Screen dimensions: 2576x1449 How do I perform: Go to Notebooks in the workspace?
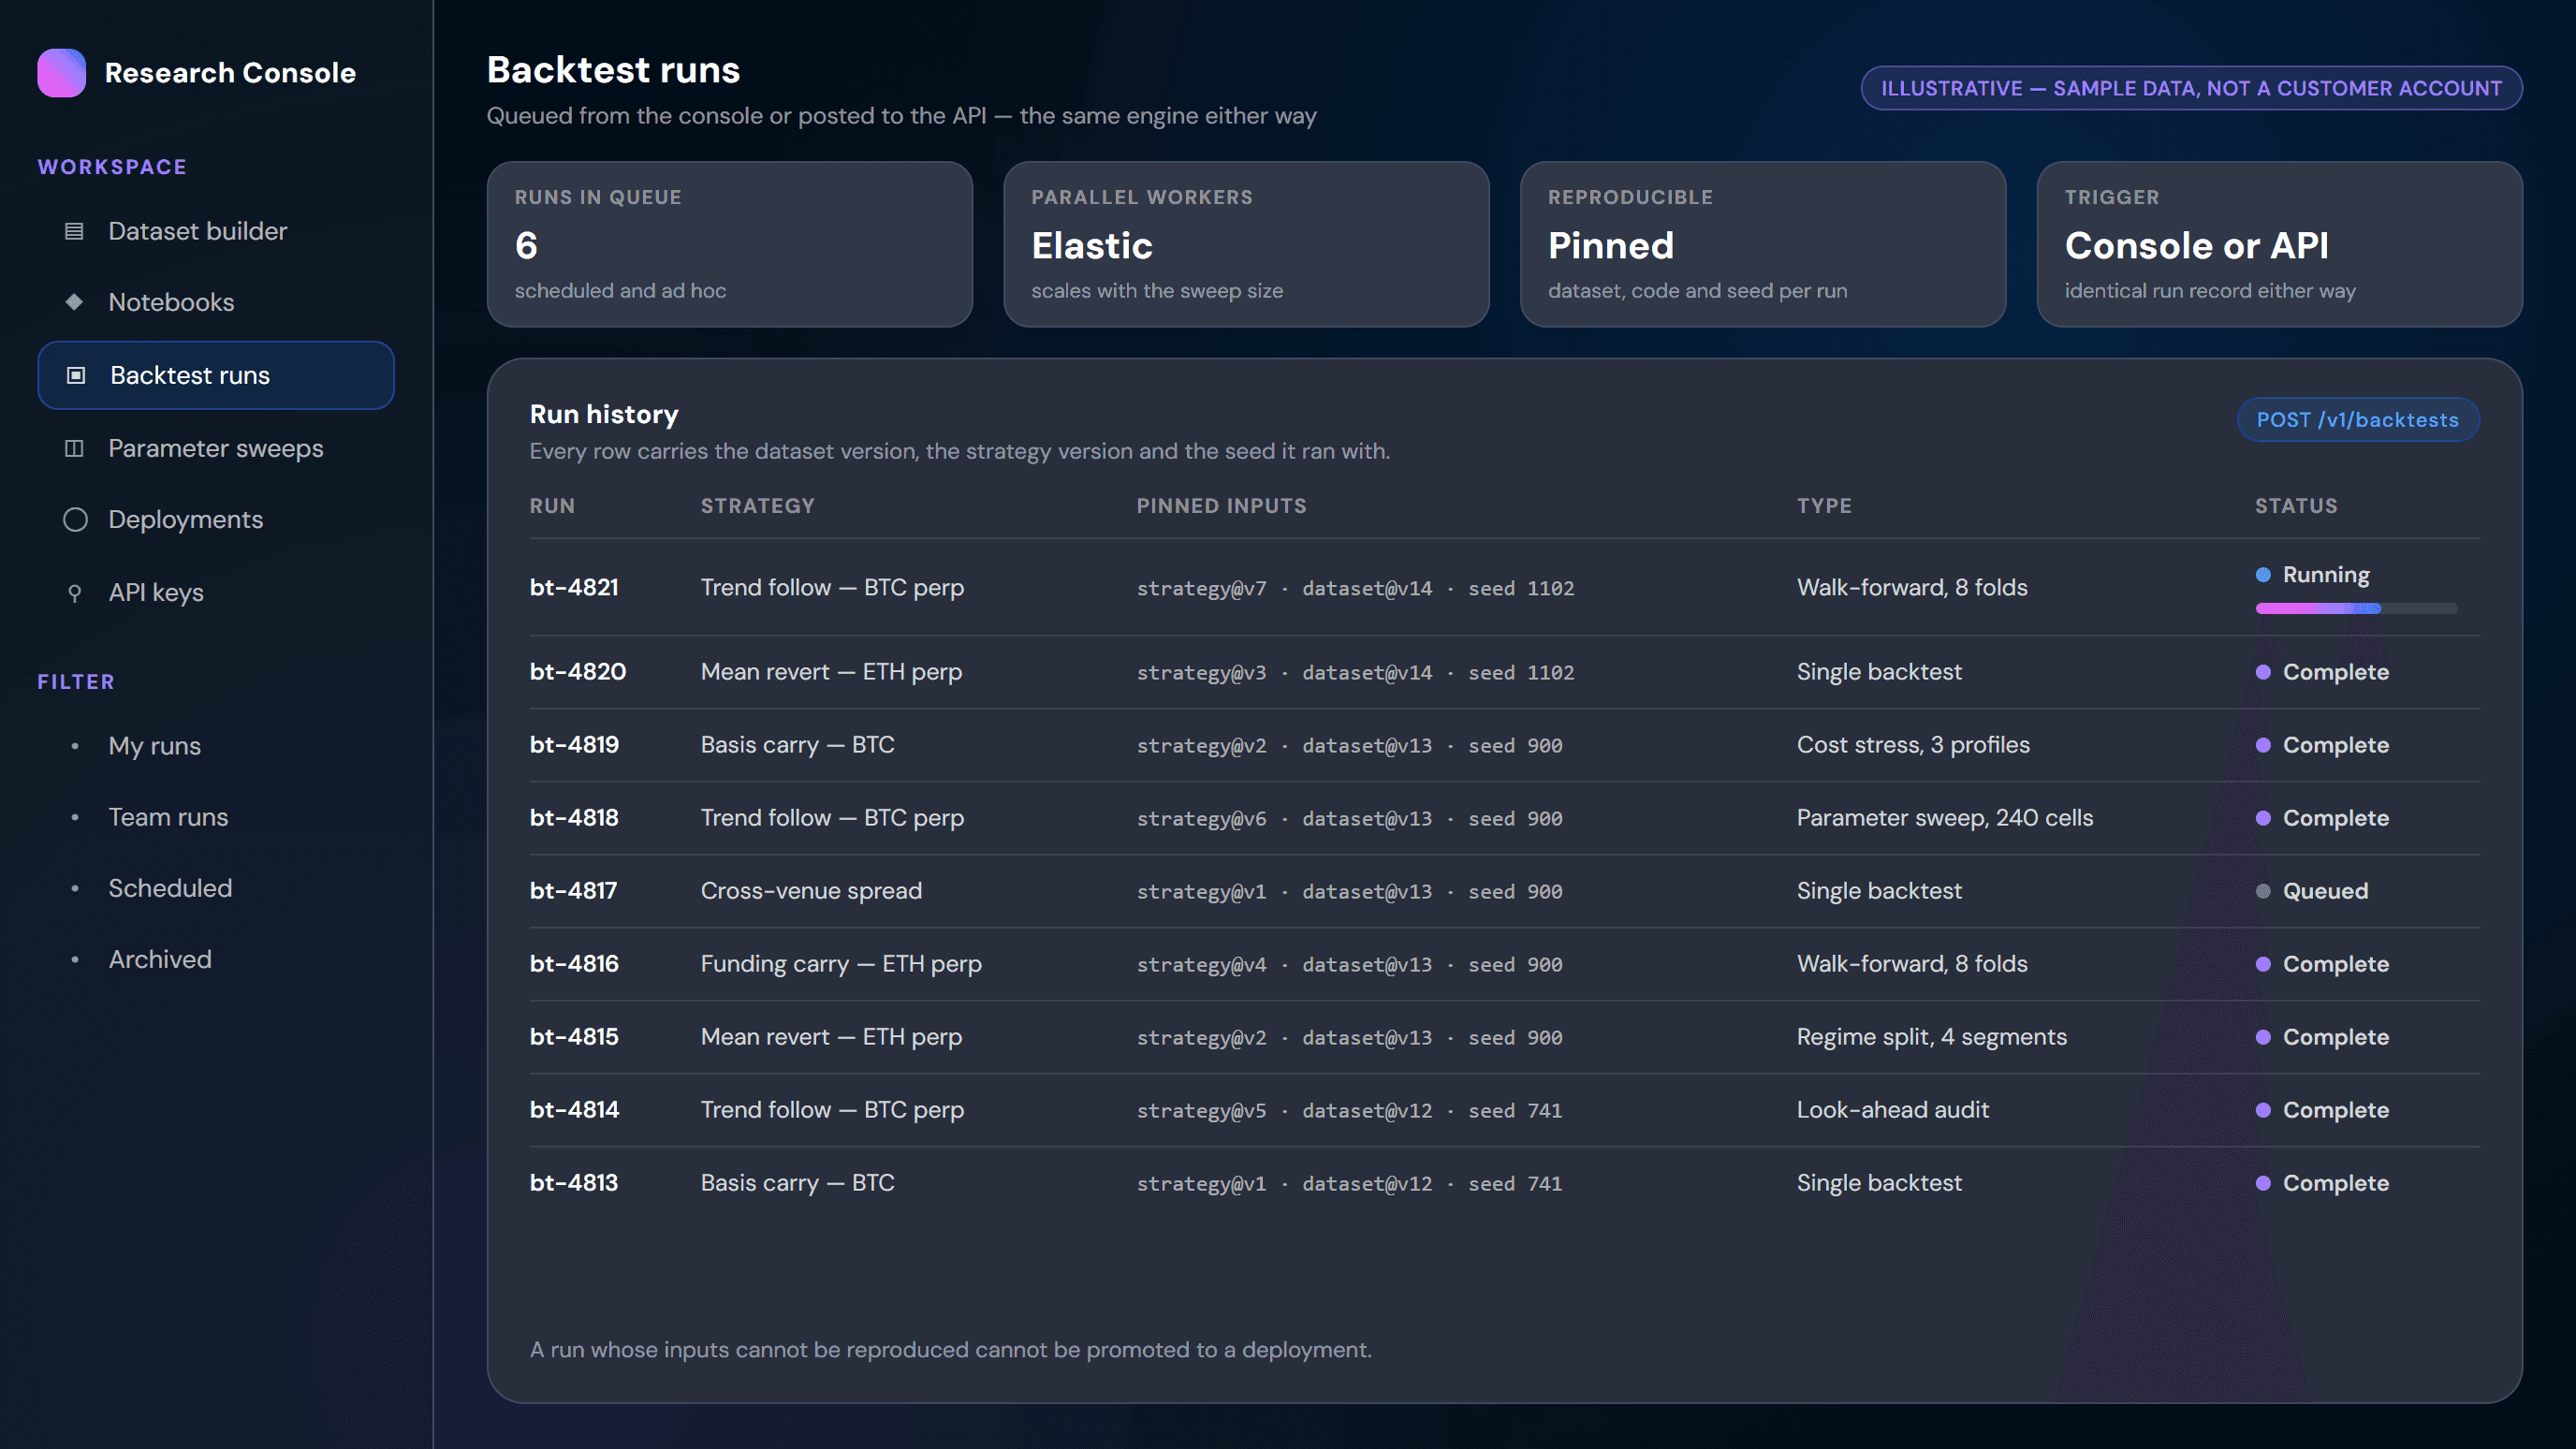click(x=216, y=302)
